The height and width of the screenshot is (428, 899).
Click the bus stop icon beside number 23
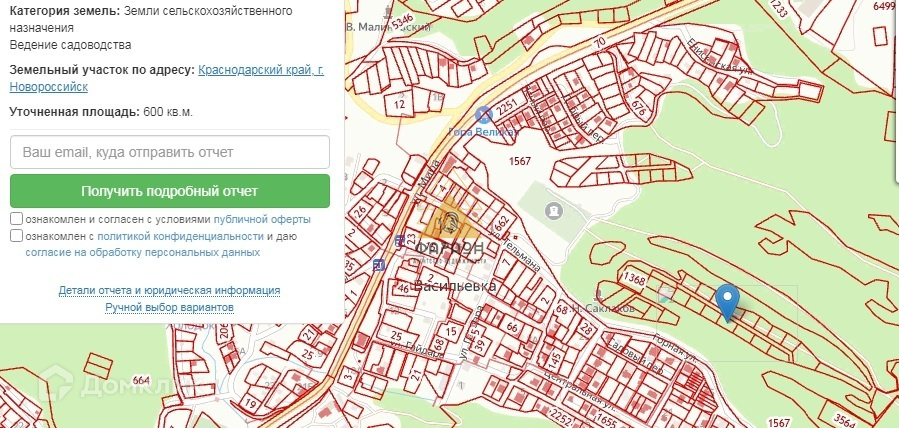pos(399,241)
